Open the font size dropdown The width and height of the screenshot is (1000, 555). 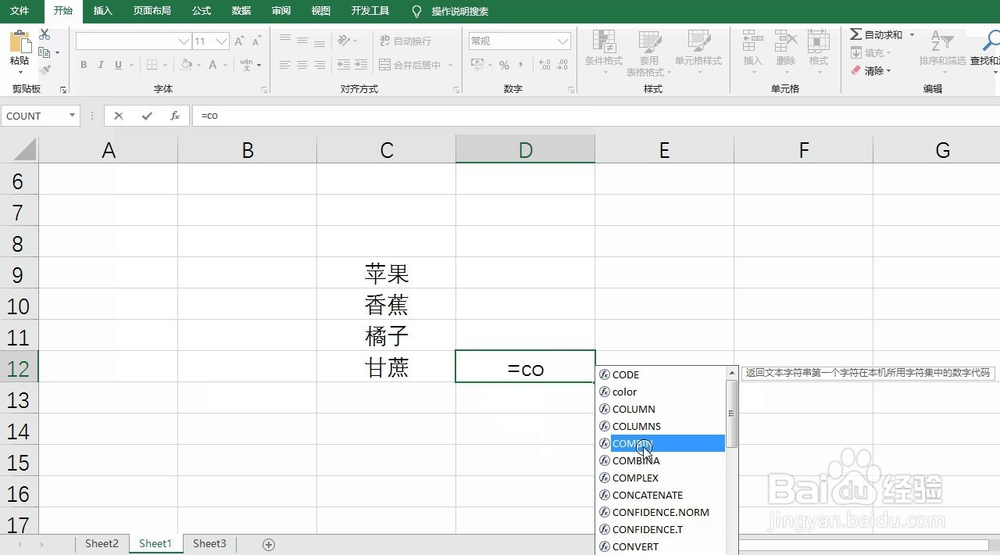coord(221,41)
